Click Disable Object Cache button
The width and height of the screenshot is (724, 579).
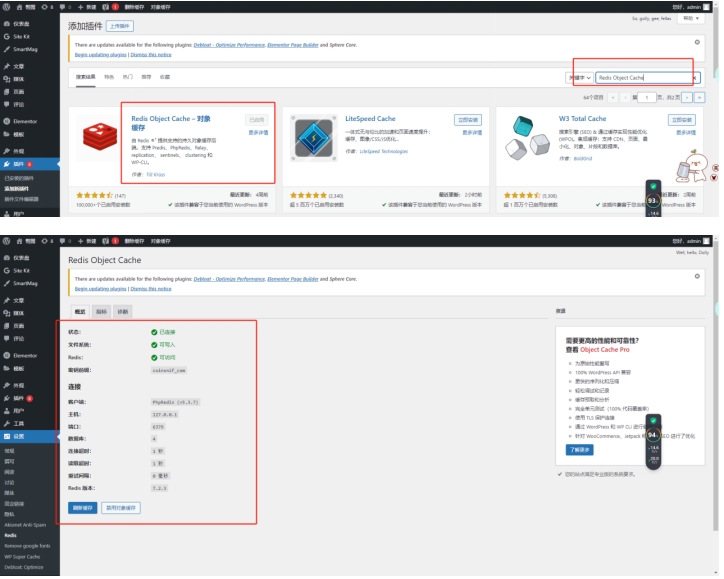tap(121, 508)
